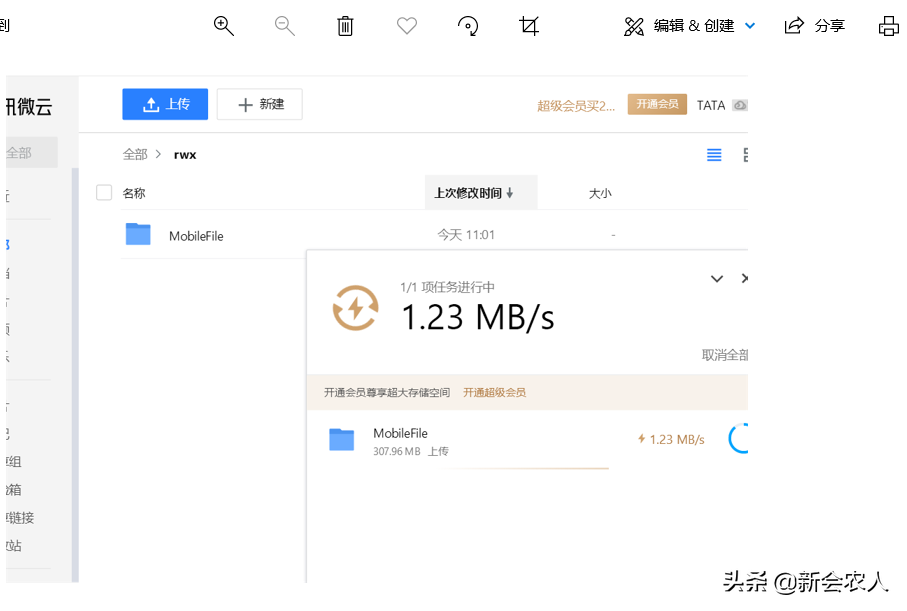Open the rwx breadcrumb folder

coord(185,155)
